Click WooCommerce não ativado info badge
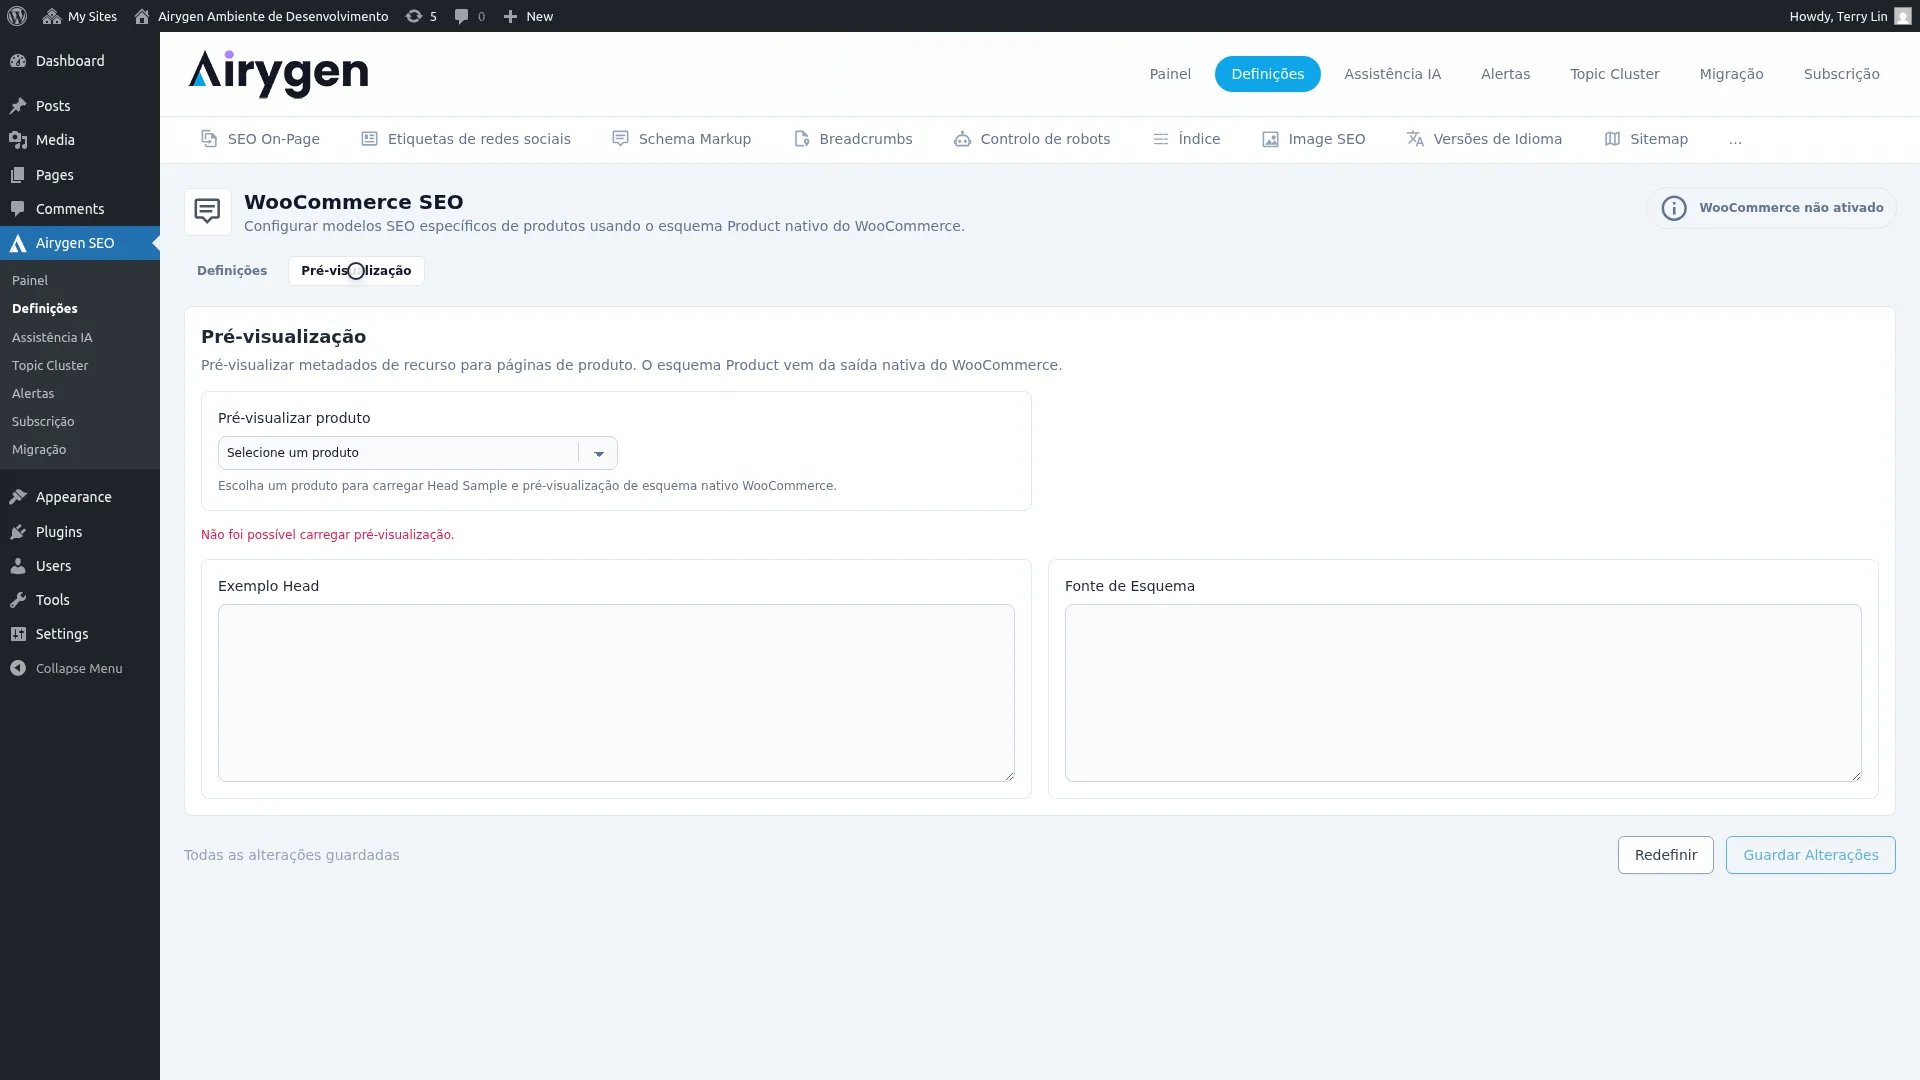This screenshot has height=1080, width=1920. pos(1771,208)
